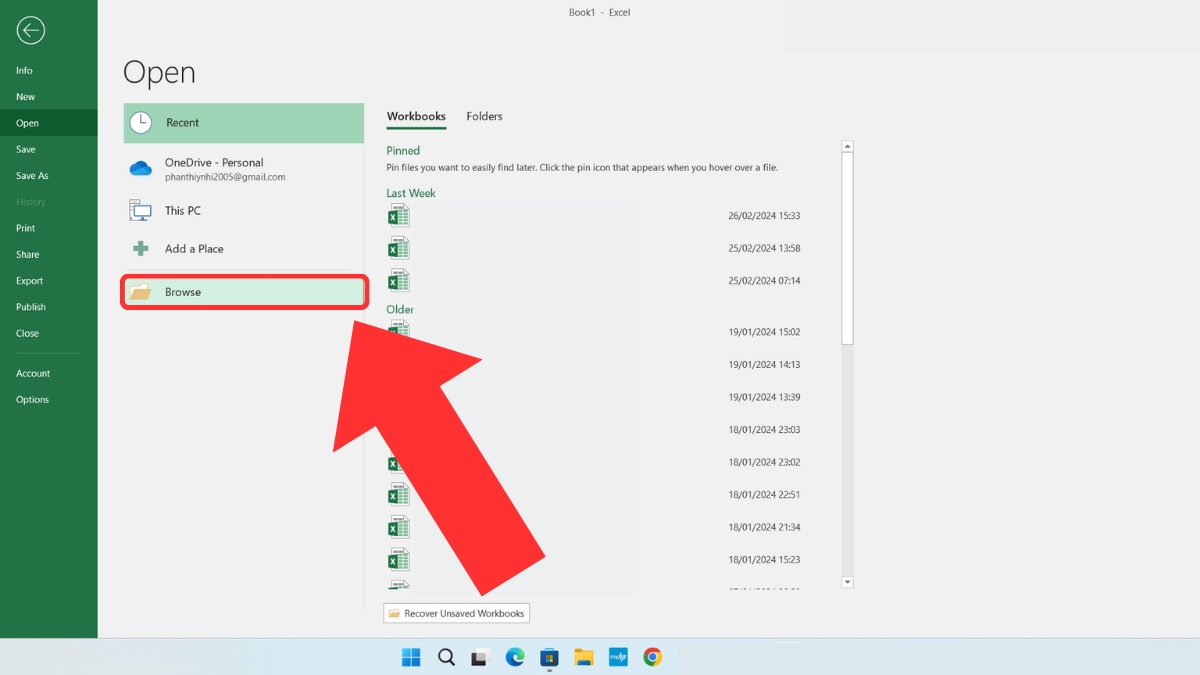Click the Recent clock icon

pos(142,122)
